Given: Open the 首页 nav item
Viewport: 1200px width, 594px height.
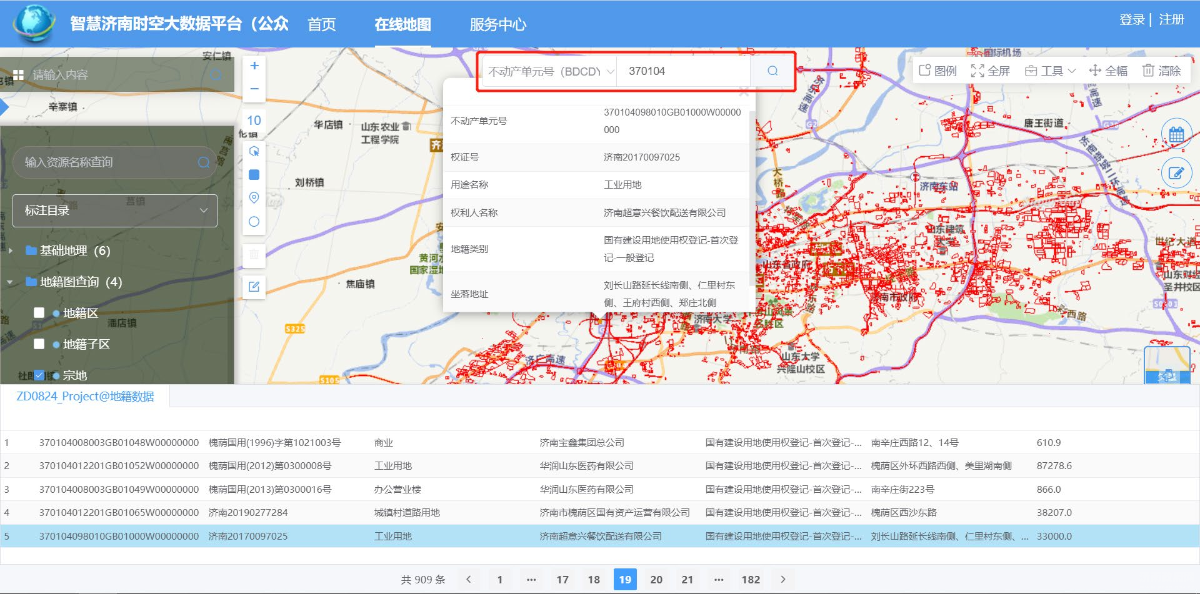Looking at the screenshot, I should 321,24.
